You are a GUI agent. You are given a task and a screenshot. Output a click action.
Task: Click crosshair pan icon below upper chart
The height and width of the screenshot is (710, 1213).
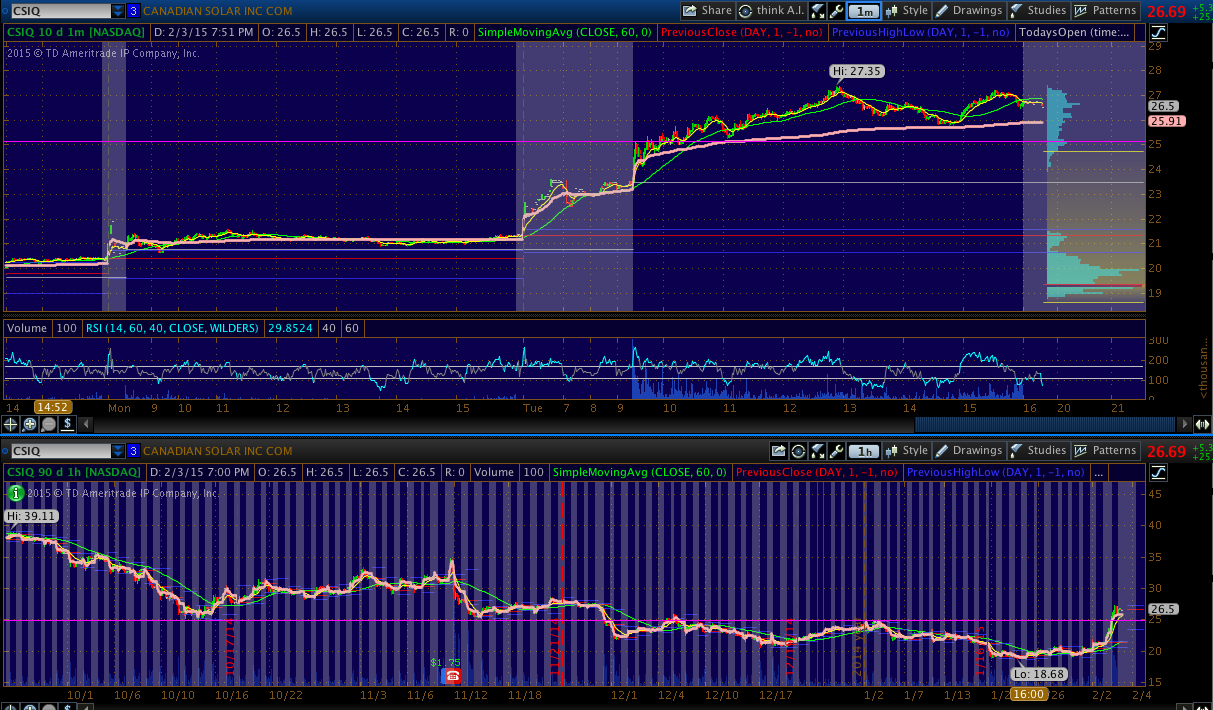coord(11,424)
